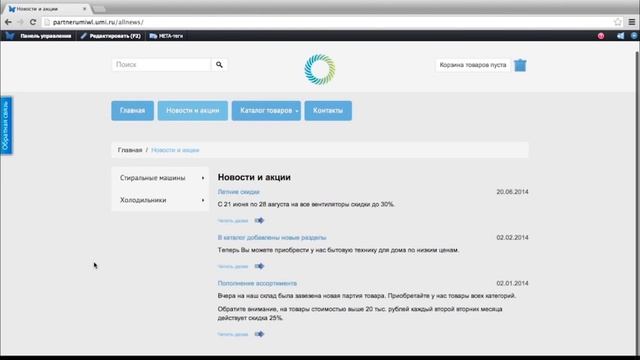
Task: Click read-more link under Пополнение ассортимента
Action: pos(233,334)
